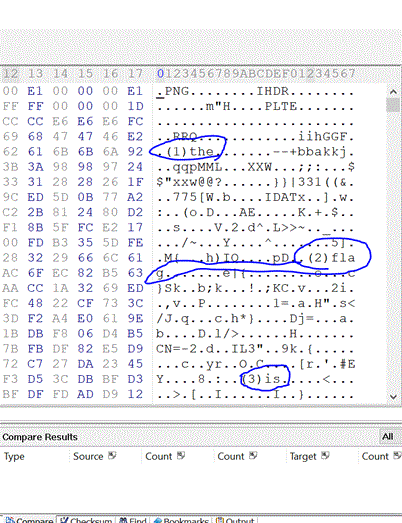Click the text row ending 'iihGGF.'
402x523 pixels.
(x=255, y=136)
